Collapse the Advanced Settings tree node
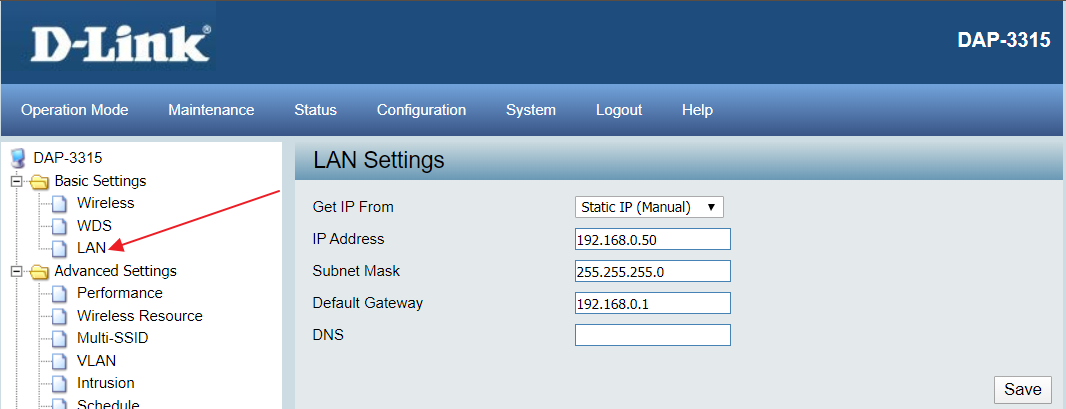The height and width of the screenshot is (409, 1066). [x=16, y=271]
